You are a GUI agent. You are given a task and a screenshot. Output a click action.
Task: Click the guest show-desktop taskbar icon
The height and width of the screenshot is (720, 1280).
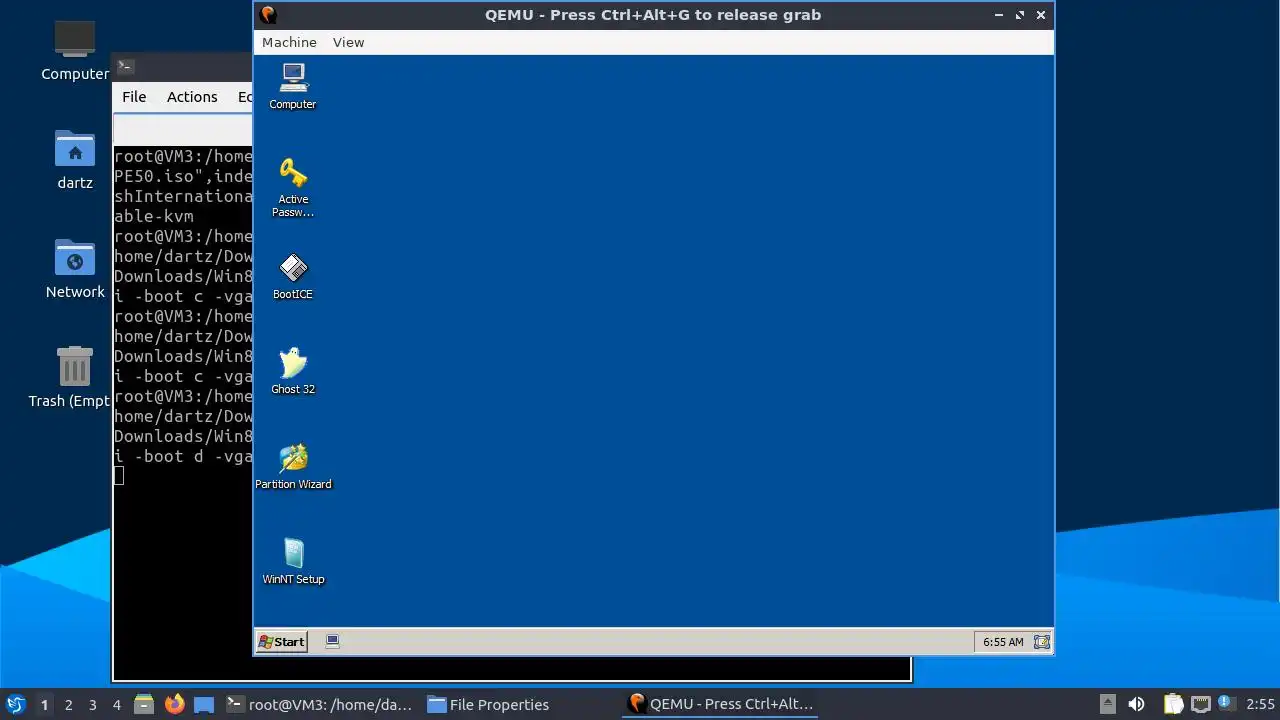[x=333, y=642]
